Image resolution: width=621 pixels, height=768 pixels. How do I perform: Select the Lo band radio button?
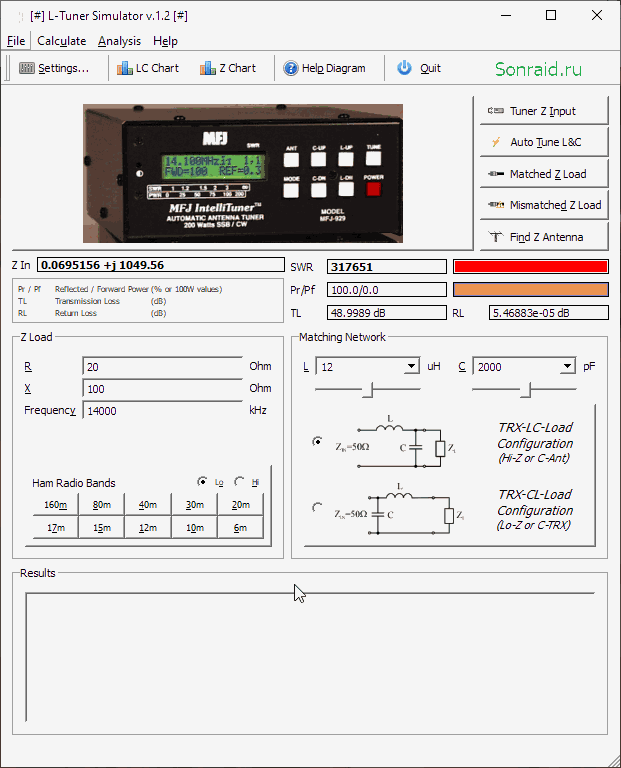[202, 481]
